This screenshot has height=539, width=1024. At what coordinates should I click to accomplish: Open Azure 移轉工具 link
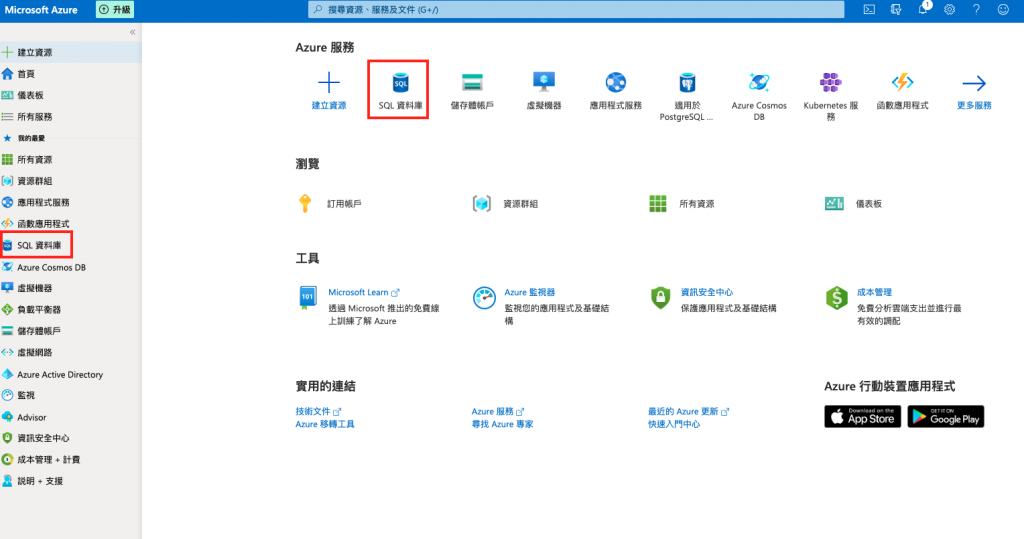(x=325, y=424)
